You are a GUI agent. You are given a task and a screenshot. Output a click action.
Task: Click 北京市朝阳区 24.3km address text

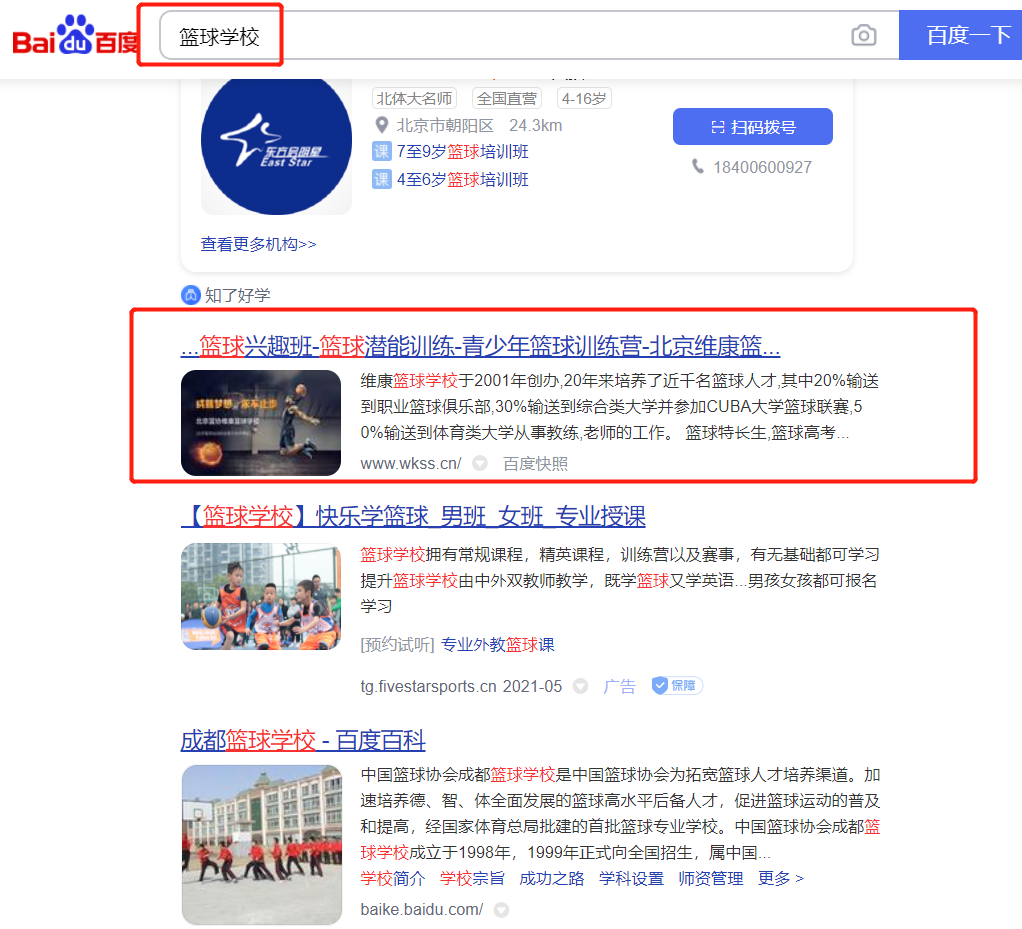pos(479,125)
